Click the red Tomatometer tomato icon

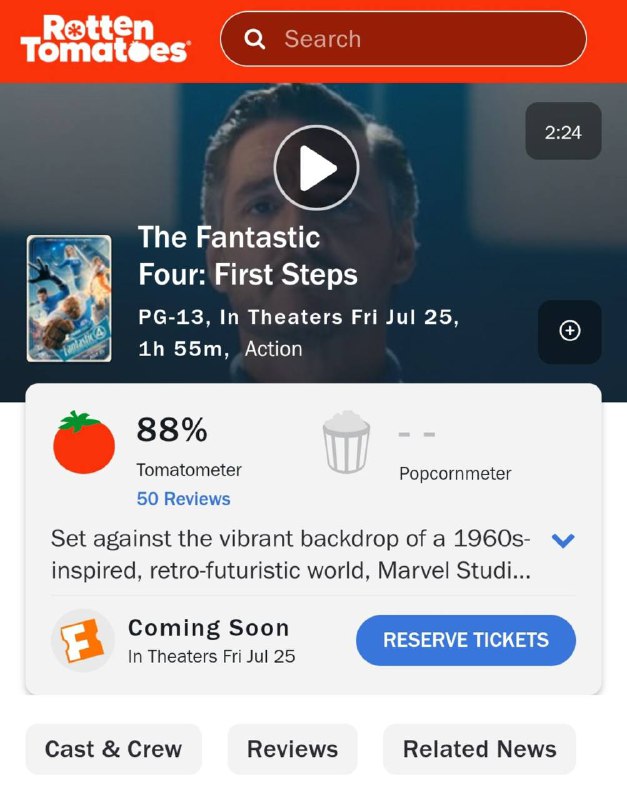tap(84, 443)
